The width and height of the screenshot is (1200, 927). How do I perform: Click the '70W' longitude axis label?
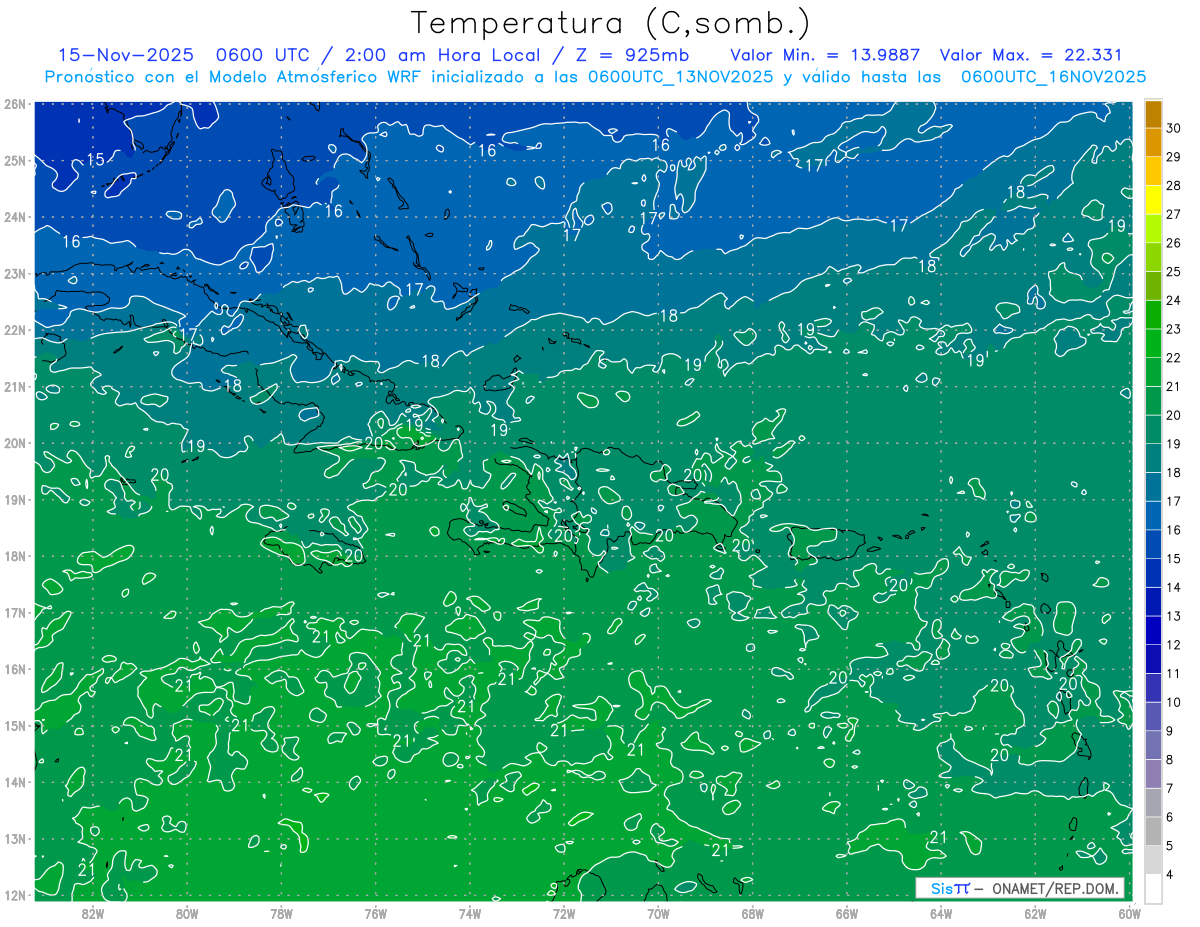[x=658, y=913]
